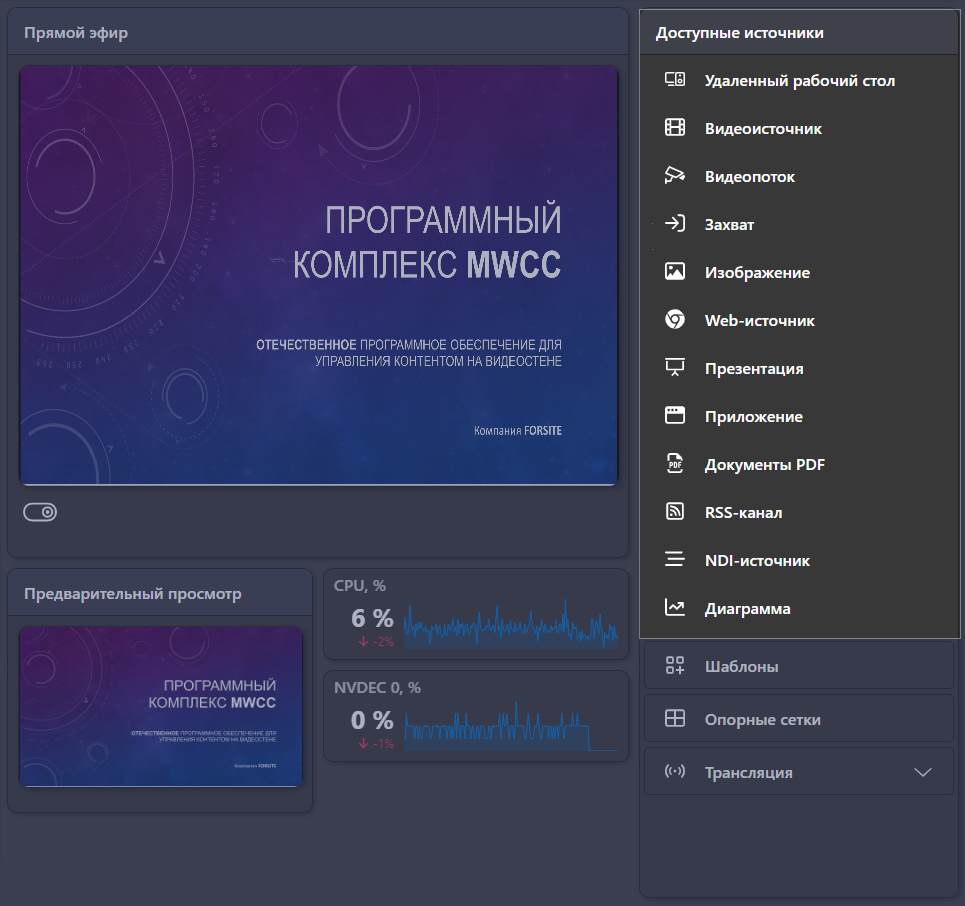Screen dimensions: 965x906
Task: Click the chart icon for Диаграмма
Action: [675, 607]
